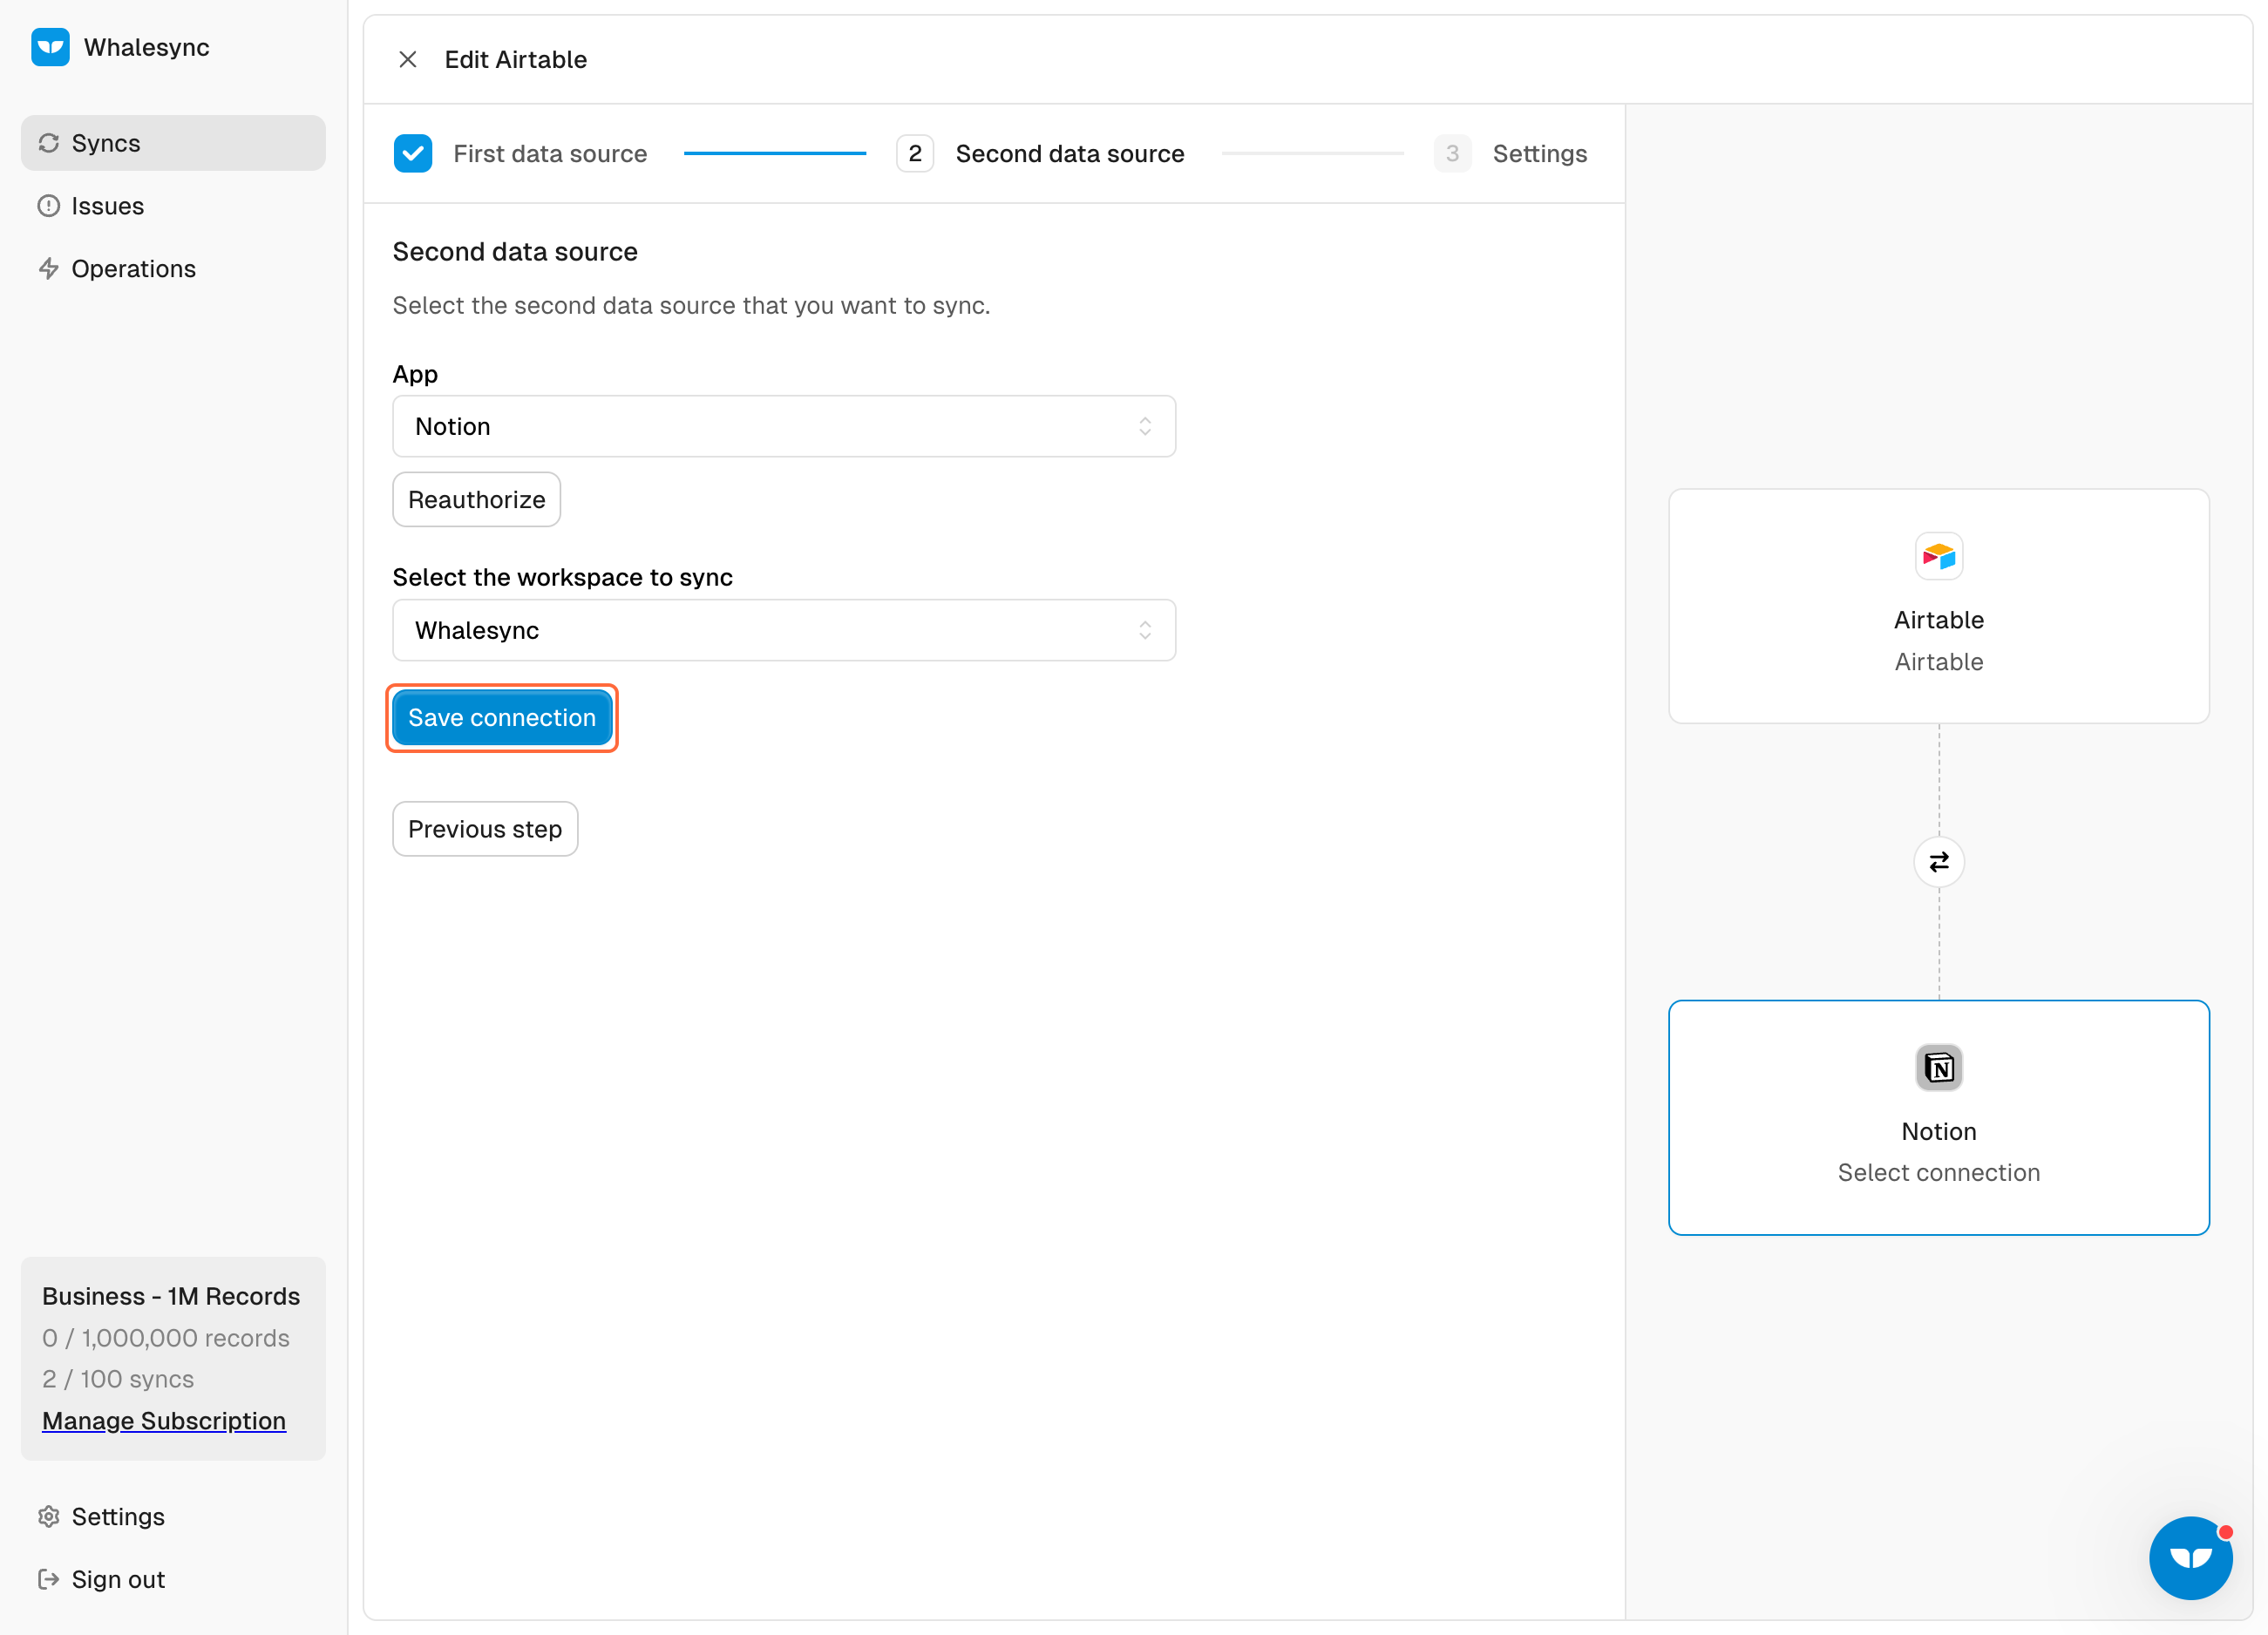Click the two-way sync arrows icon

[1939, 862]
